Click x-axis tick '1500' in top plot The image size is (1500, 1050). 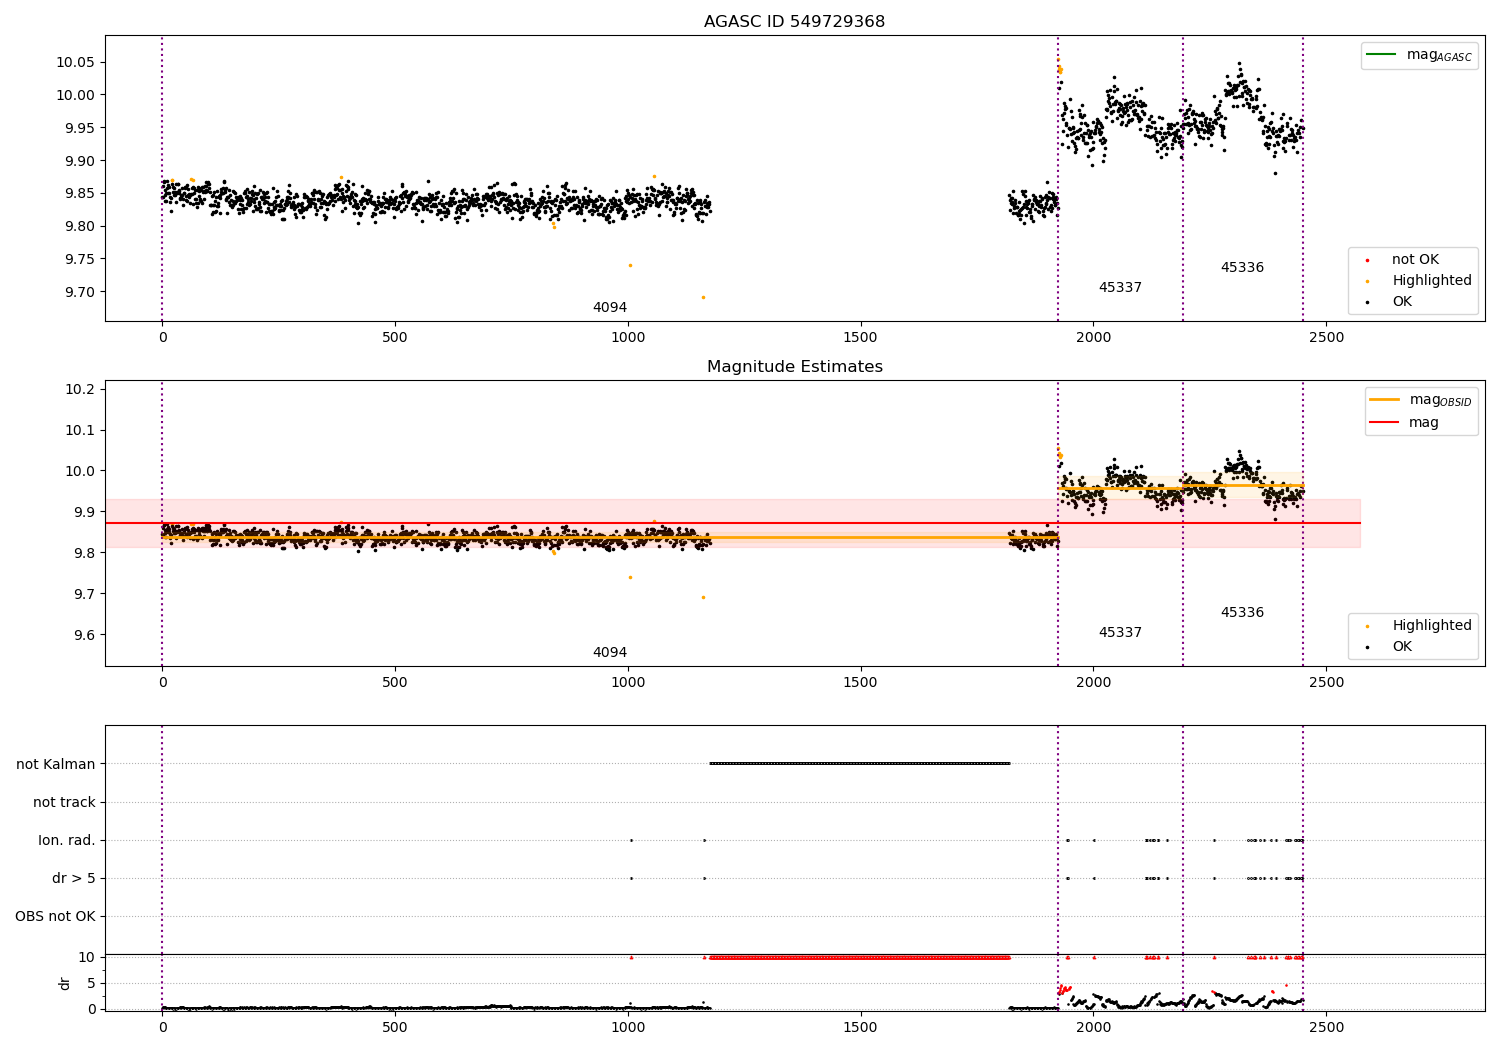coord(860,338)
